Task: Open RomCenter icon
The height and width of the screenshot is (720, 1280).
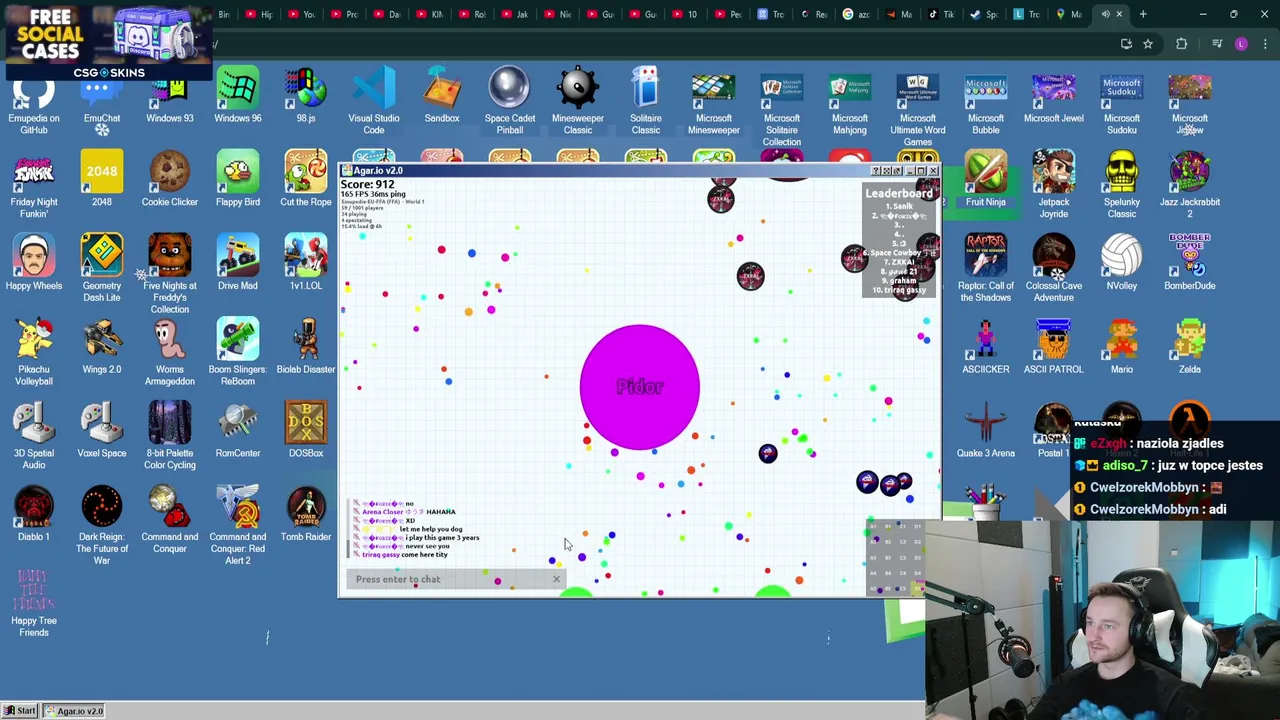Action: pos(238,432)
